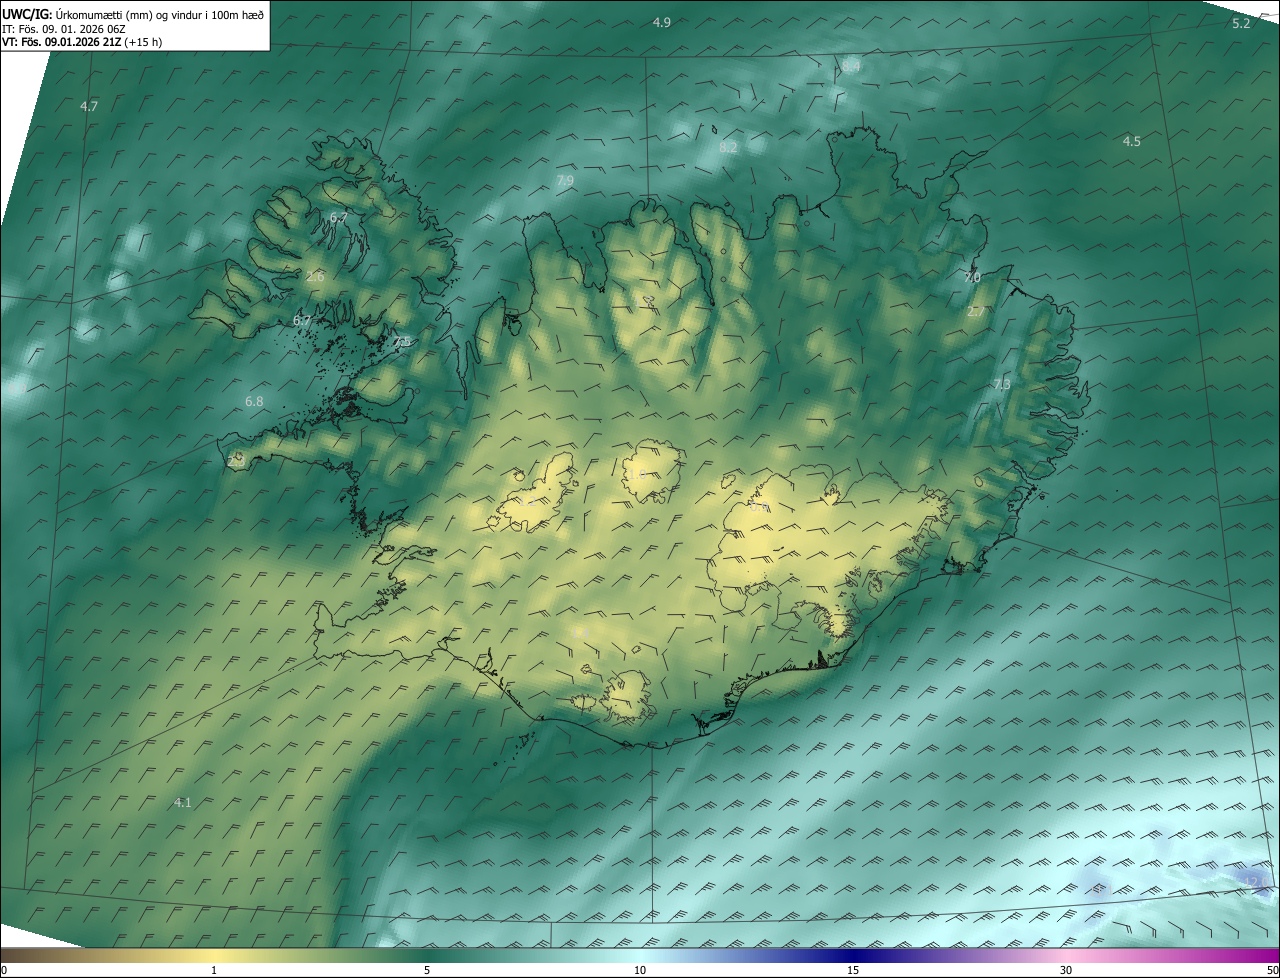Click the 4.9 value label on the map
1280x978 pixels.
click(x=662, y=22)
